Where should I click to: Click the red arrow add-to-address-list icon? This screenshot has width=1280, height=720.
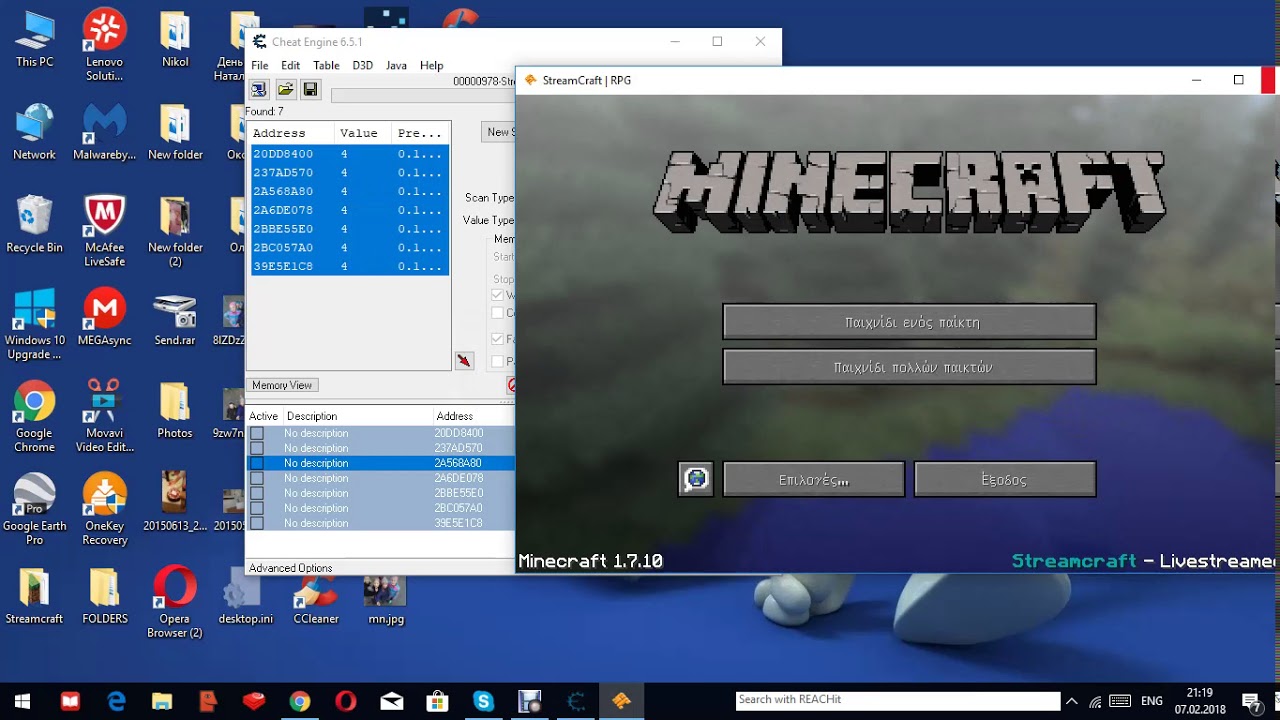tap(464, 360)
